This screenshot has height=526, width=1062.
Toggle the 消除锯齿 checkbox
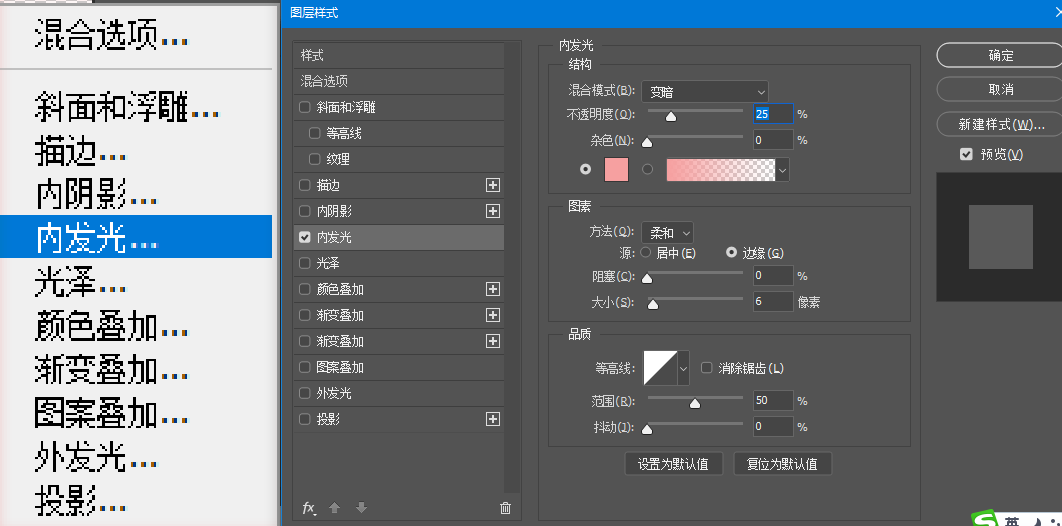coord(707,368)
